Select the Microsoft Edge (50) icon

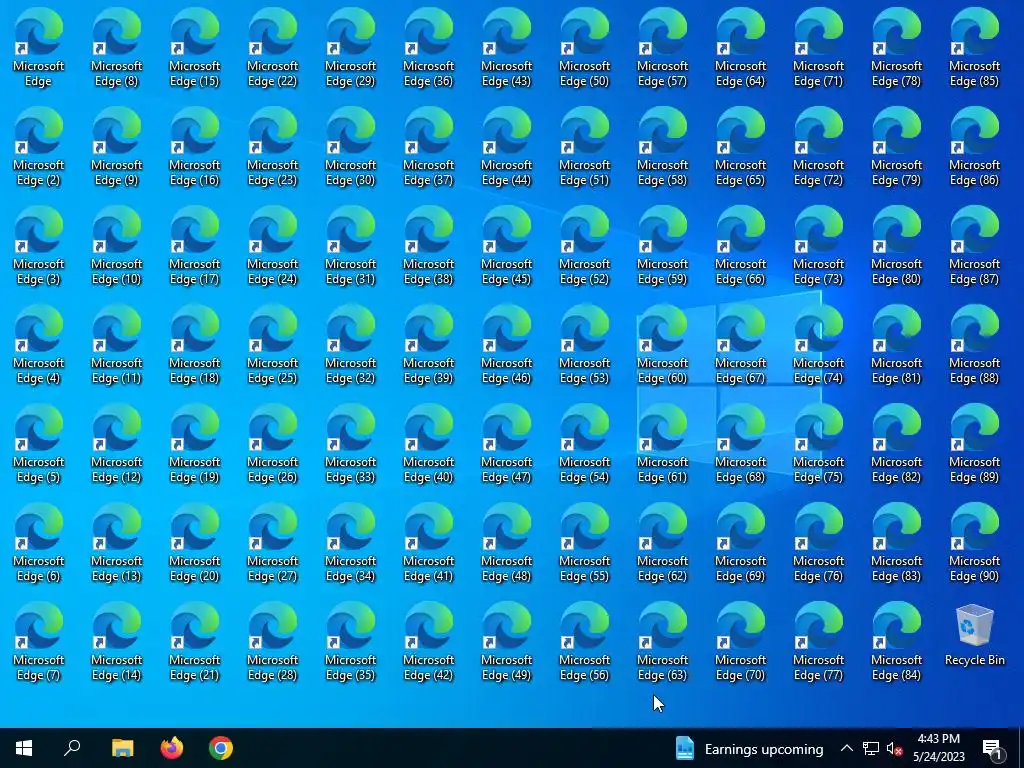click(x=584, y=48)
